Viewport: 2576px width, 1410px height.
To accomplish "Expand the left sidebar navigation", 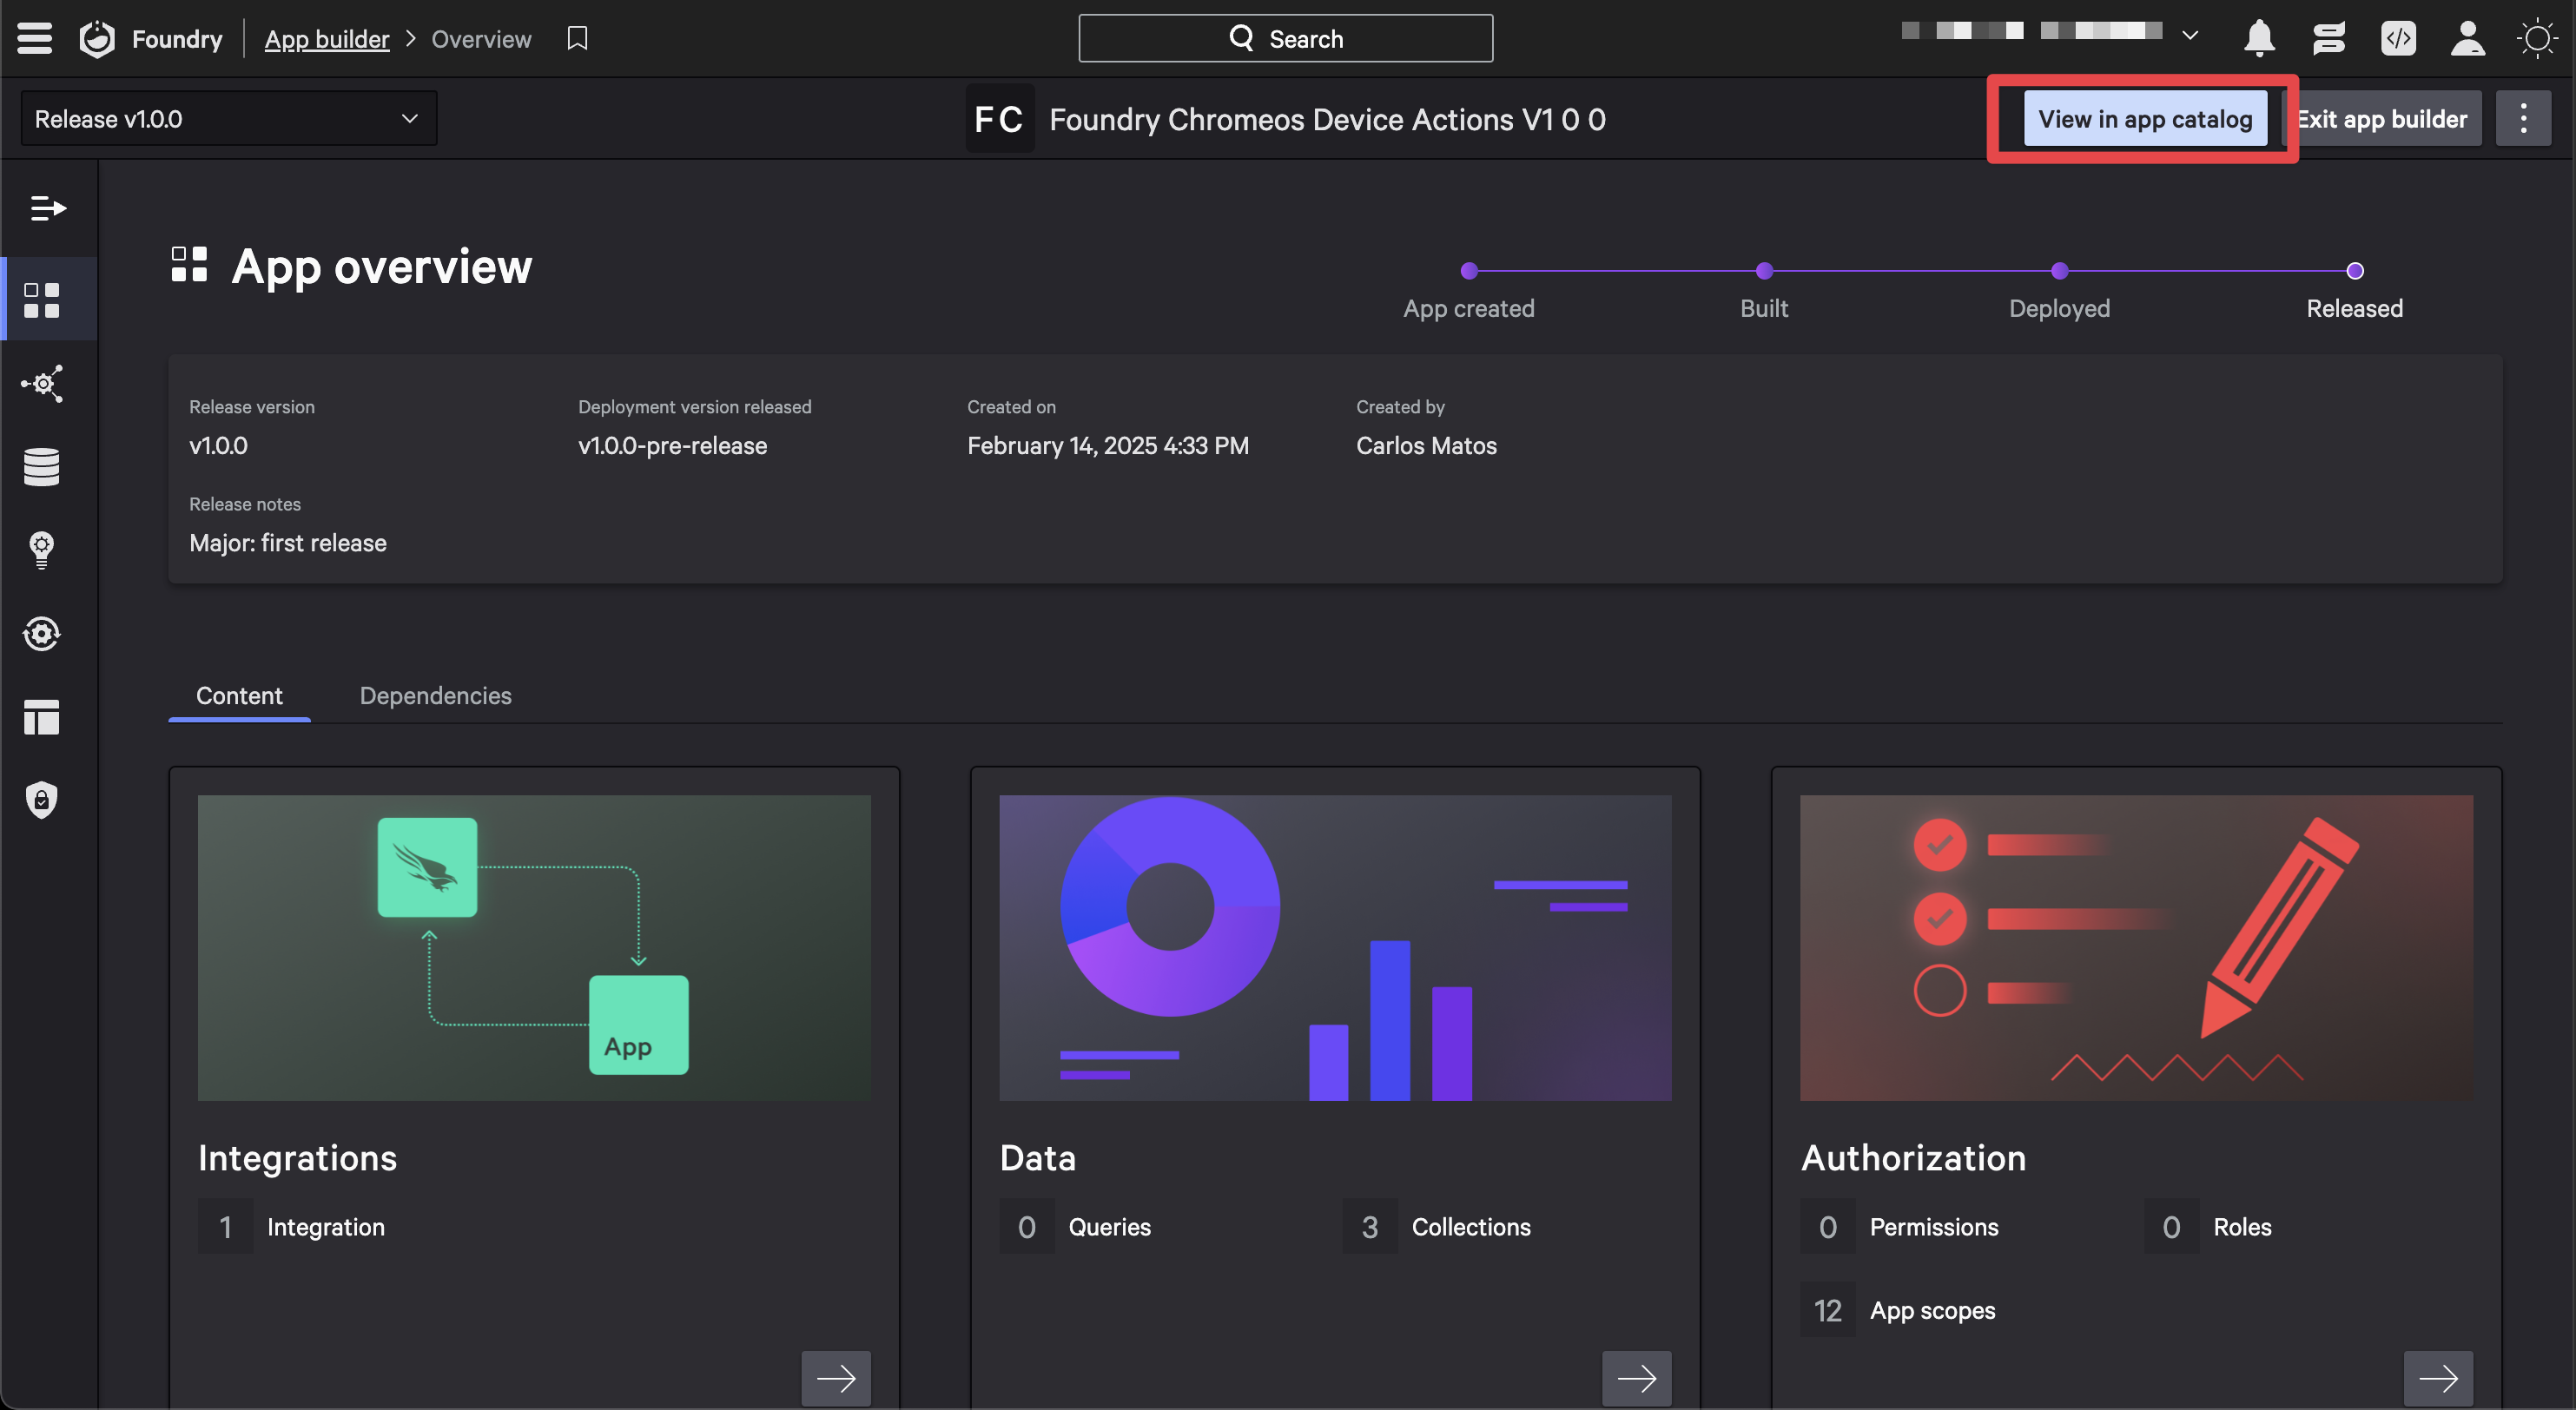I will [x=47, y=208].
